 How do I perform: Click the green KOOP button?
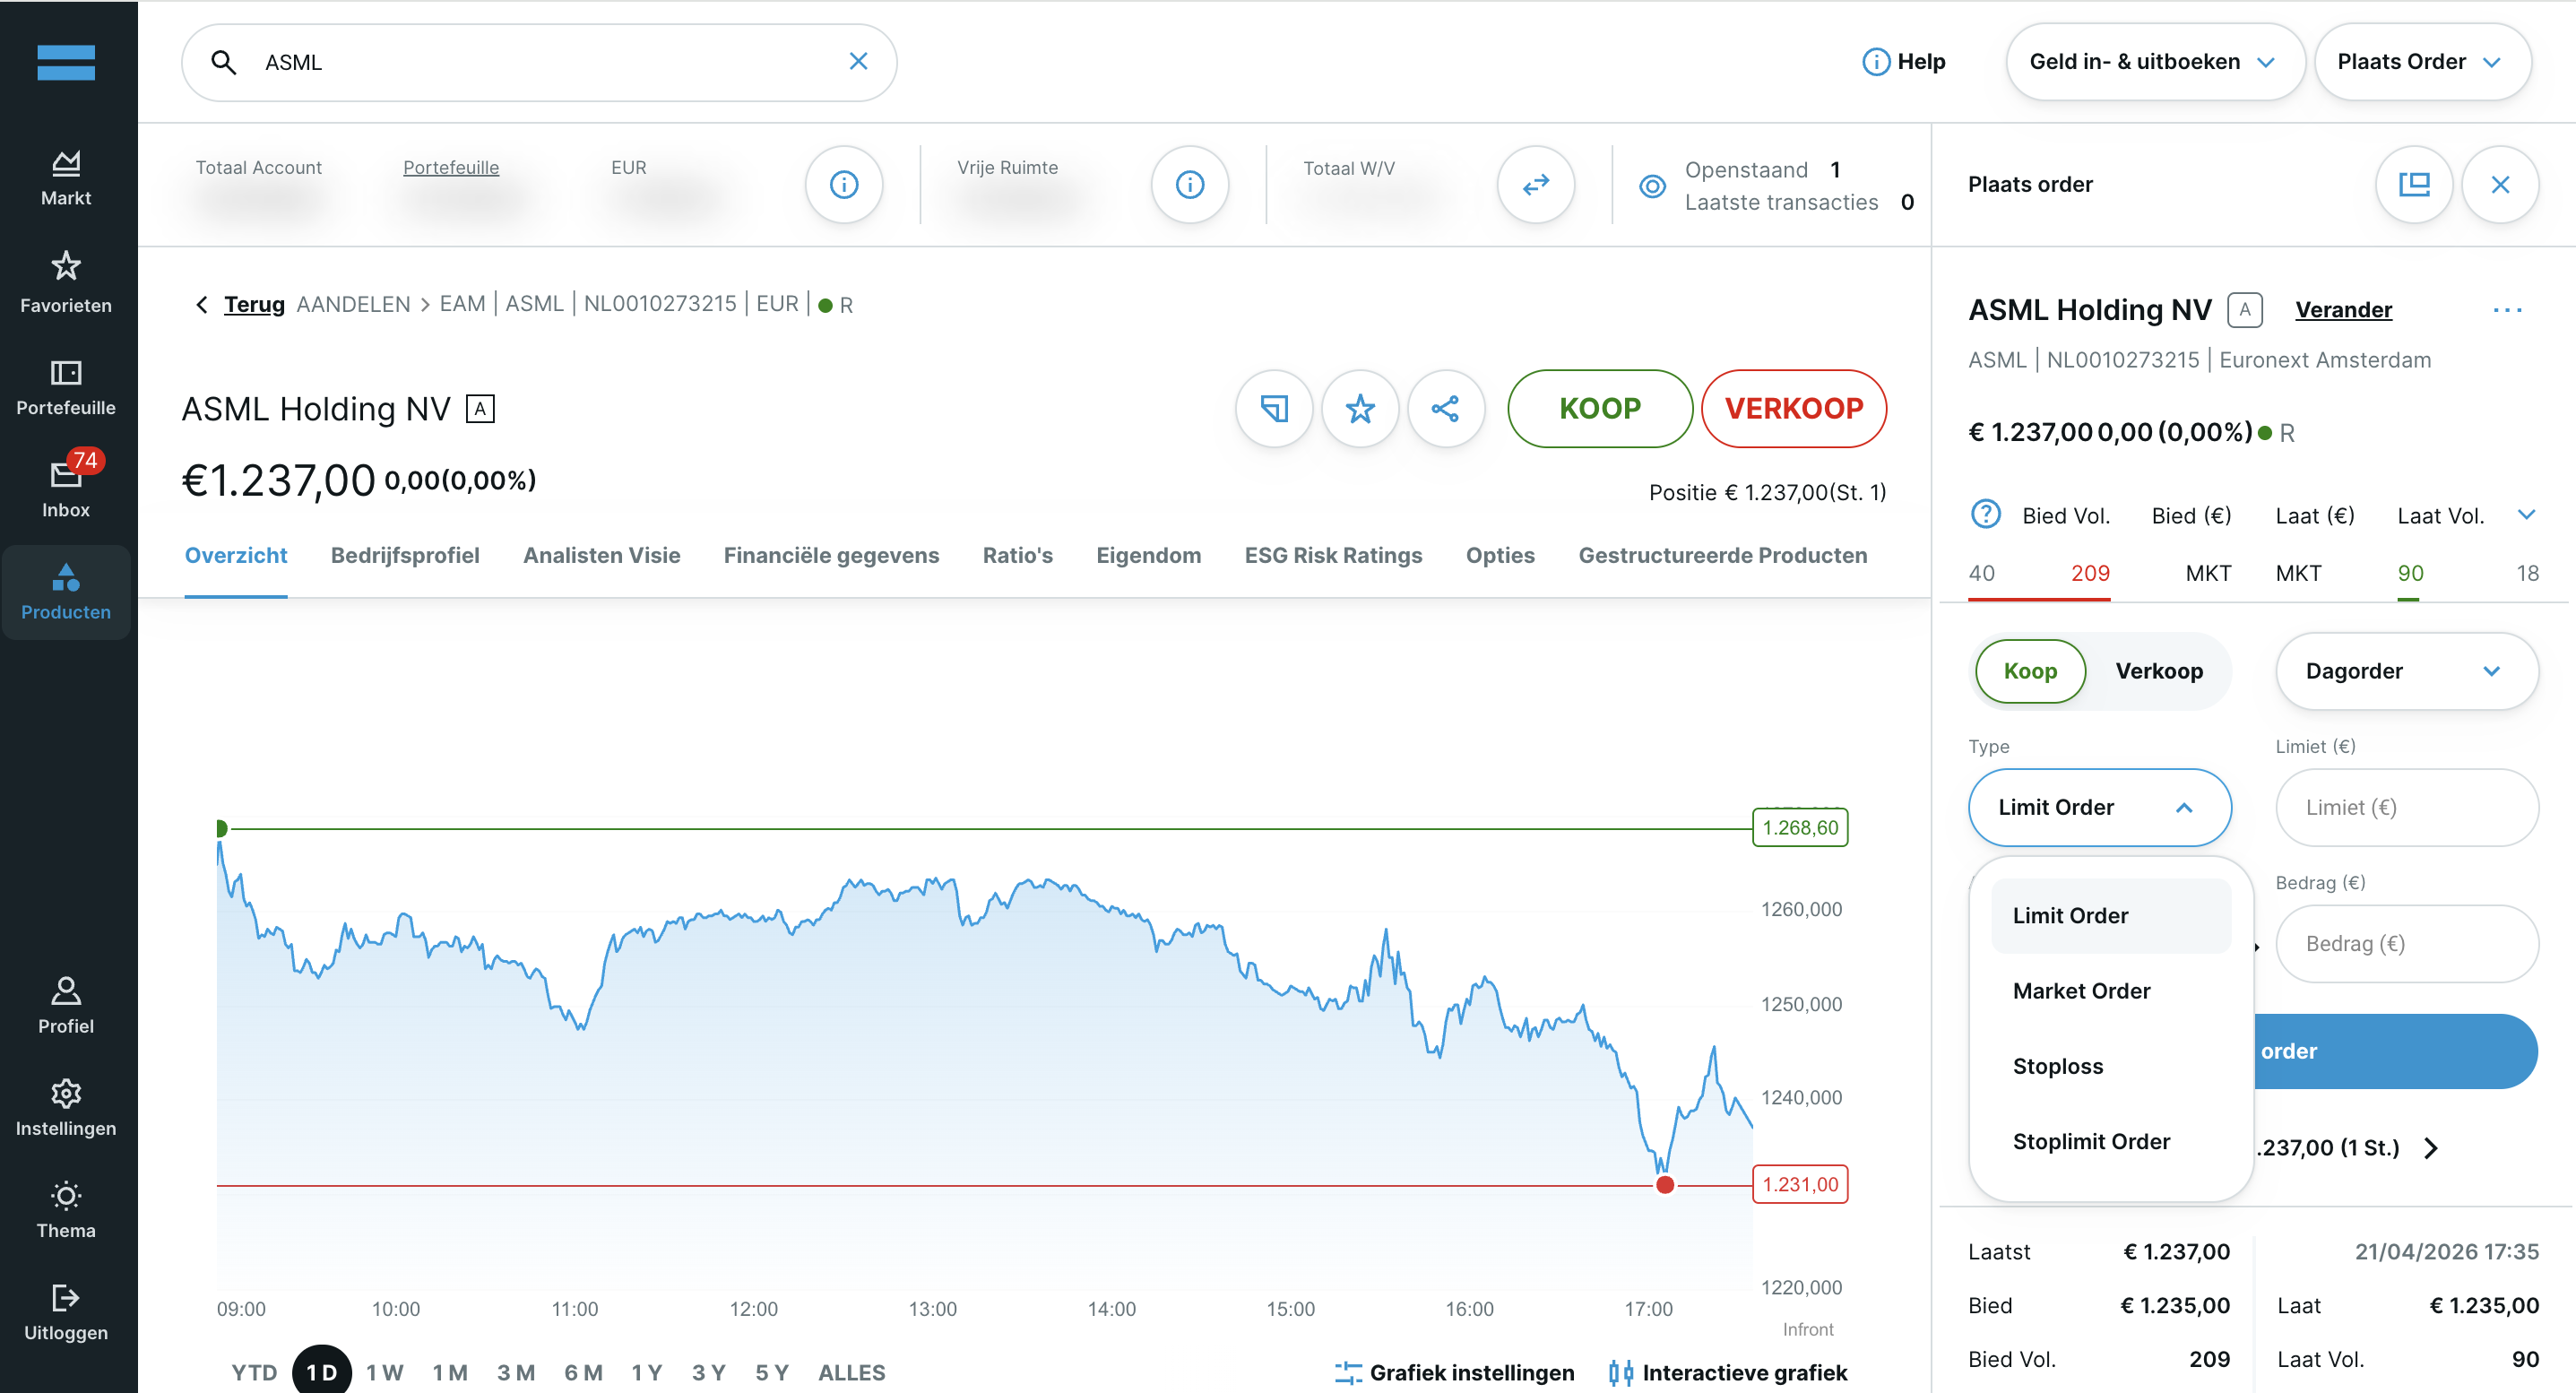1600,408
